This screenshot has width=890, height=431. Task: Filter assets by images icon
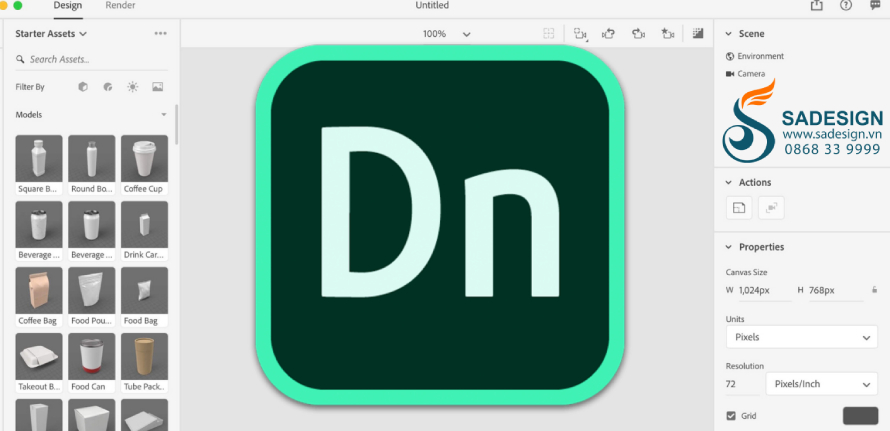tap(158, 87)
